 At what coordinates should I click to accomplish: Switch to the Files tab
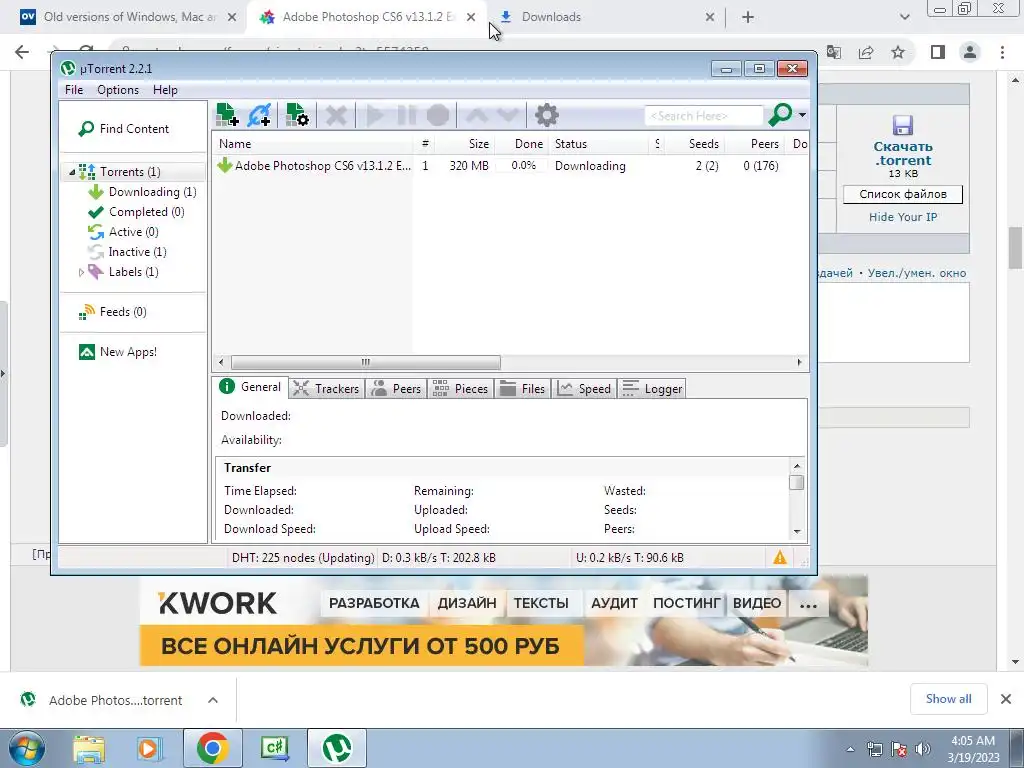click(x=522, y=389)
